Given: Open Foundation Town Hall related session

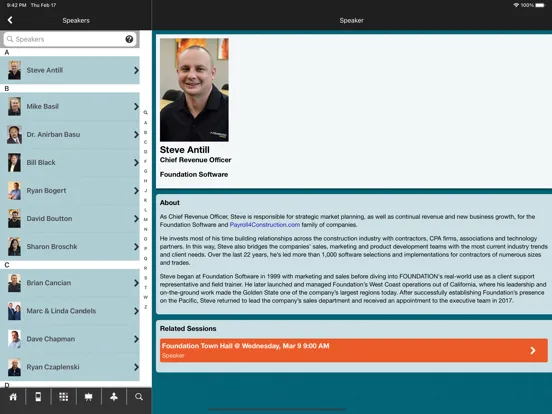Looking at the screenshot, I should (354, 350).
